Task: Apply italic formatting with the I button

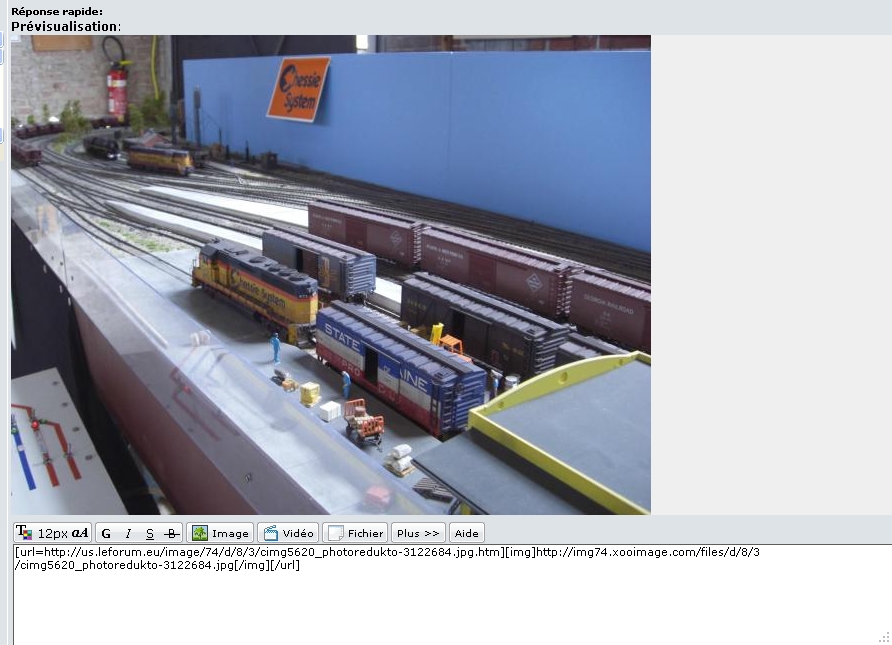Action: (x=128, y=533)
